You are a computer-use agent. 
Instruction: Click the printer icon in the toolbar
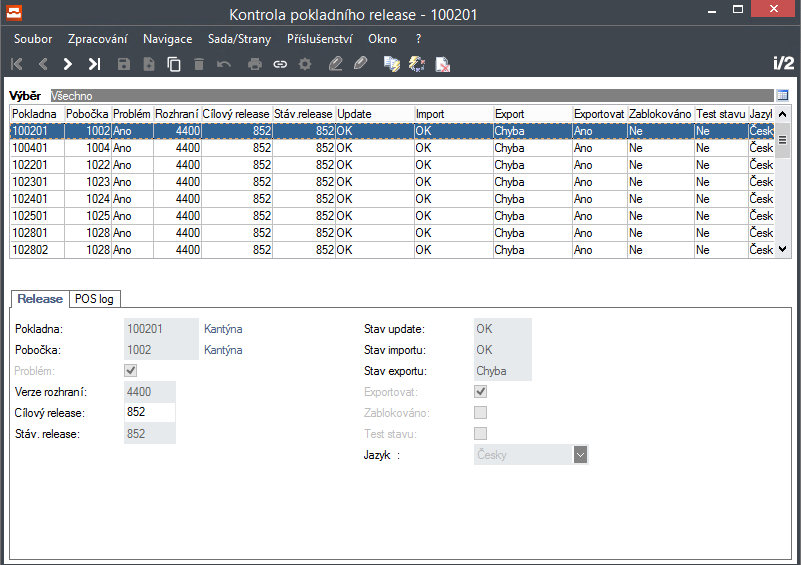coord(254,64)
